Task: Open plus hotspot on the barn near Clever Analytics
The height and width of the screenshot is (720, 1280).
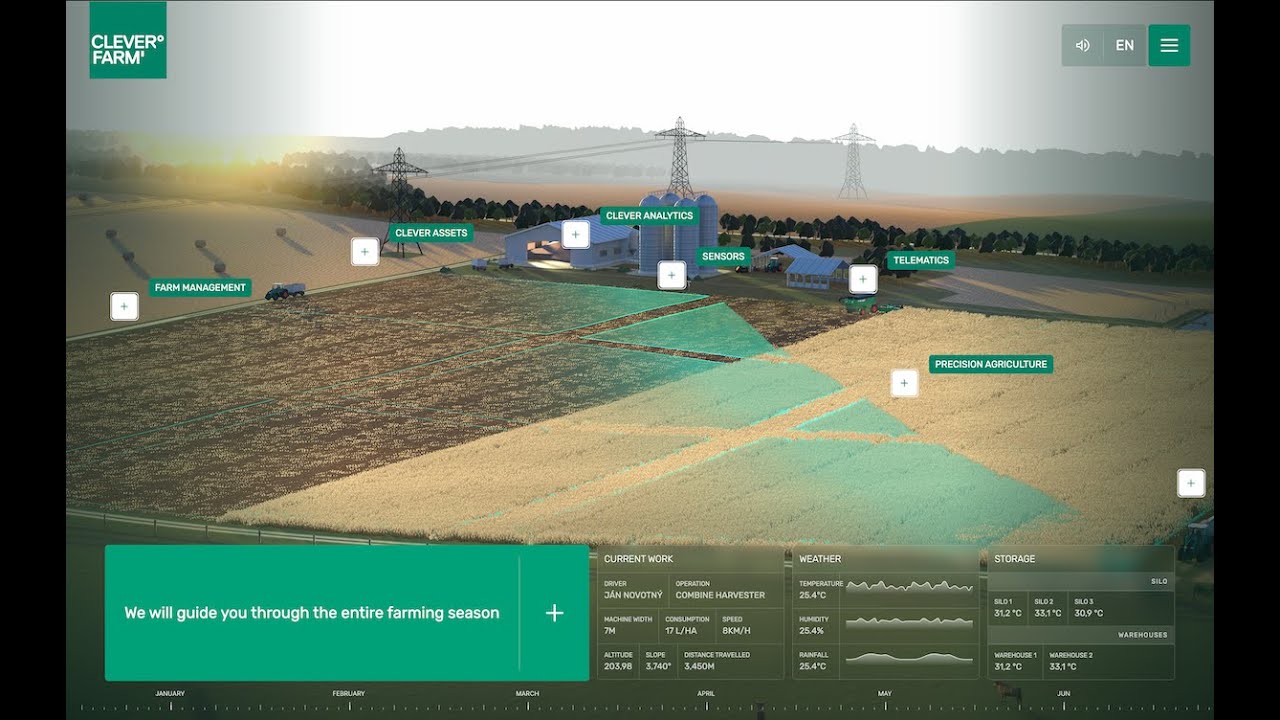Action: click(x=575, y=234)
